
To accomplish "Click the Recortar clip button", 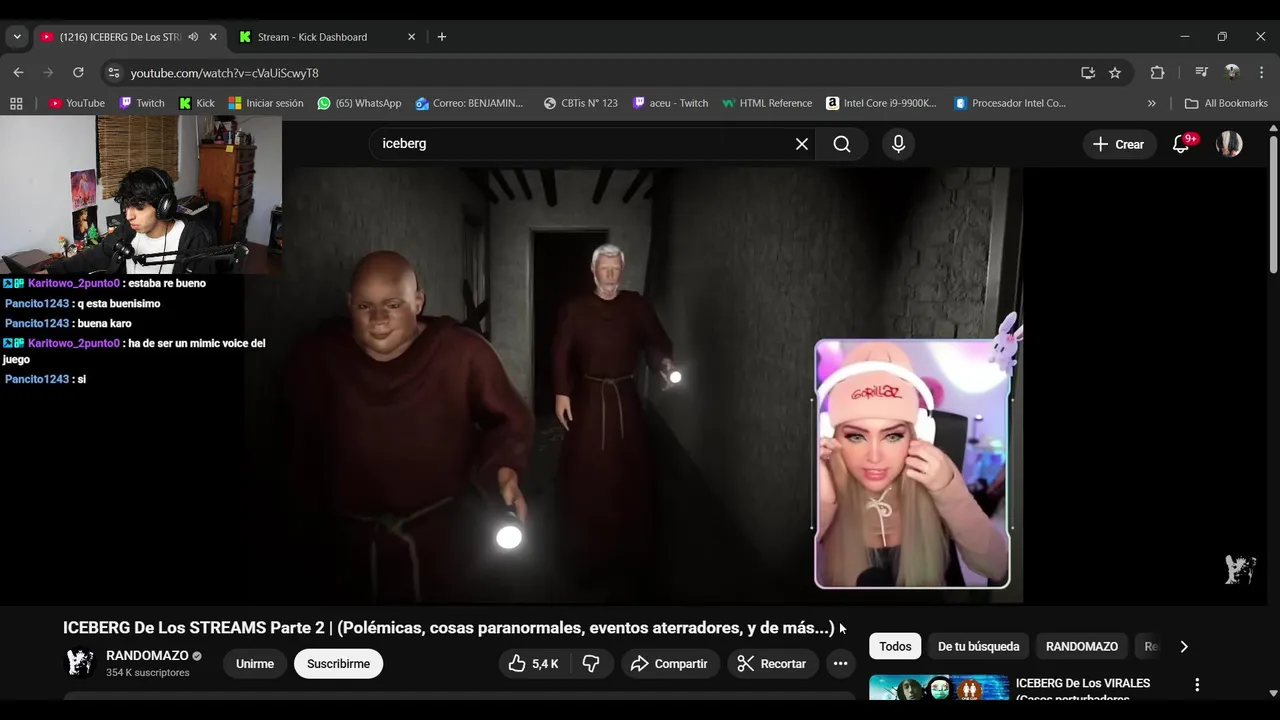I will pos(771,664).
